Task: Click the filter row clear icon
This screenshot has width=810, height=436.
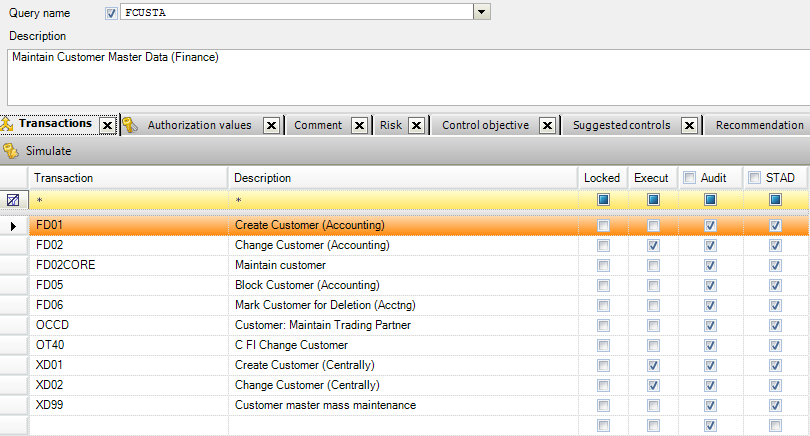Action: coord(13,200)
